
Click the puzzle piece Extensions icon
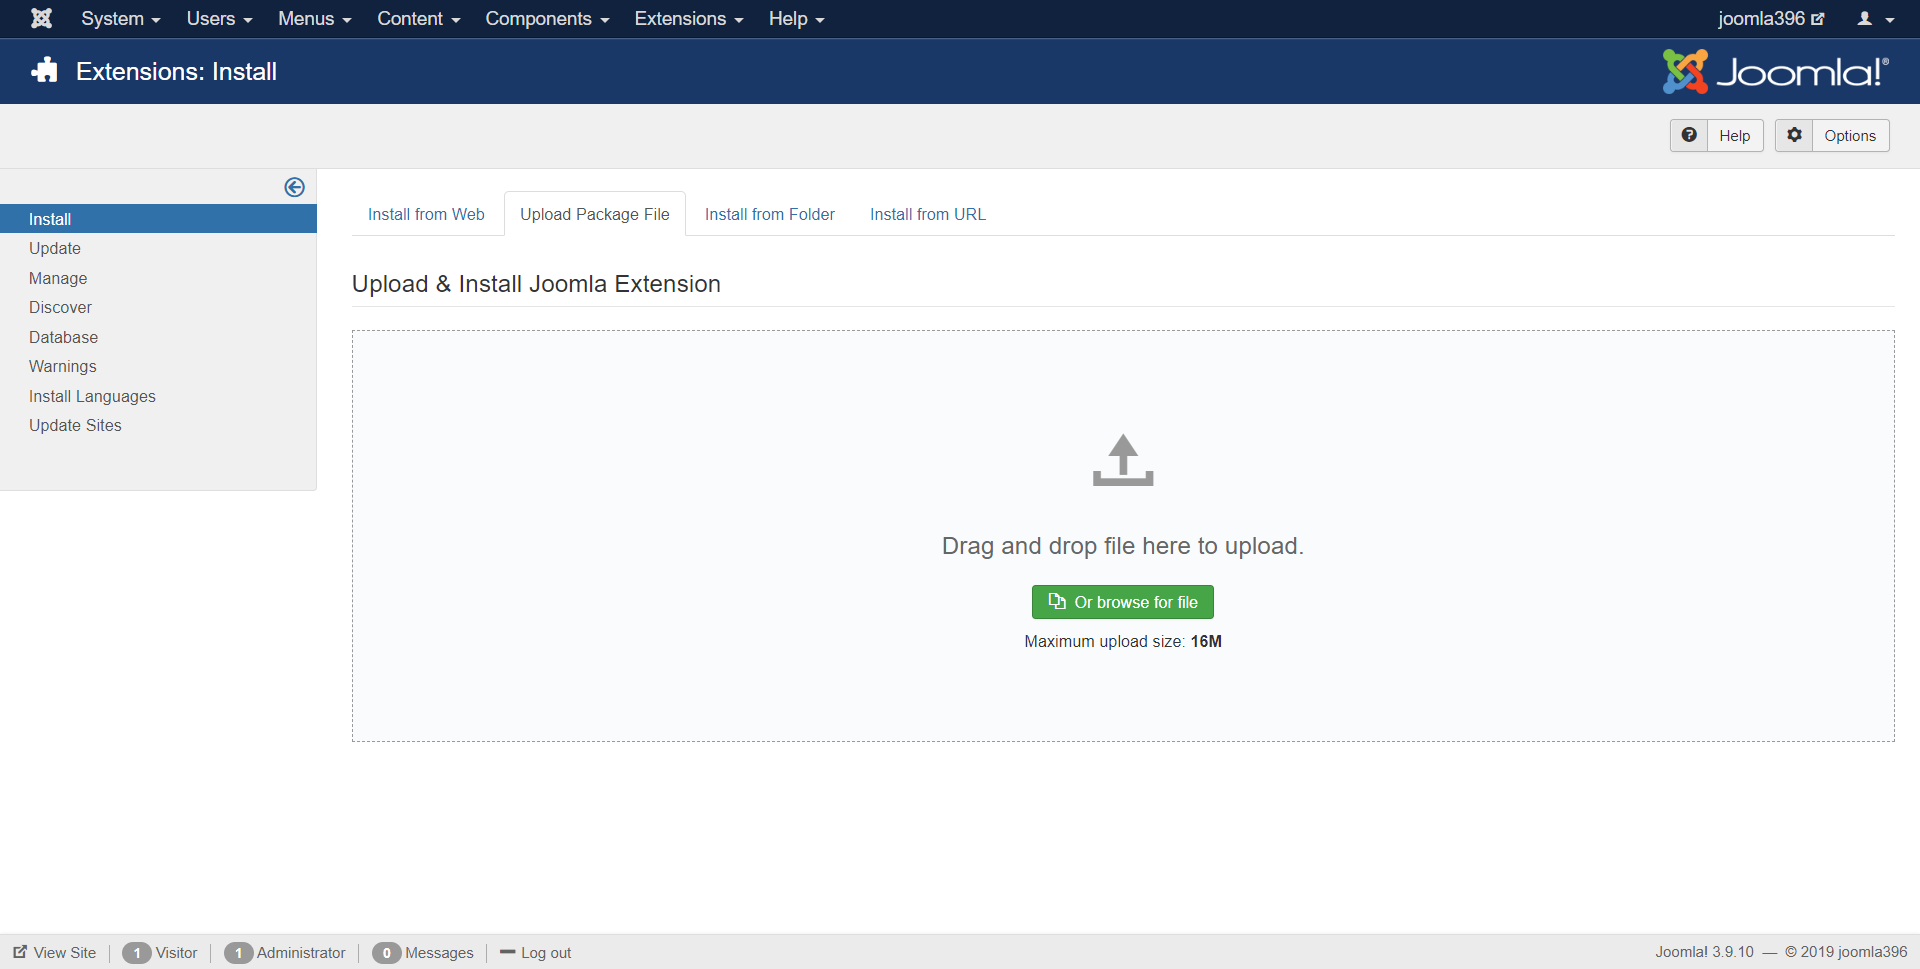pyautogui.click(x=45, y=71)
